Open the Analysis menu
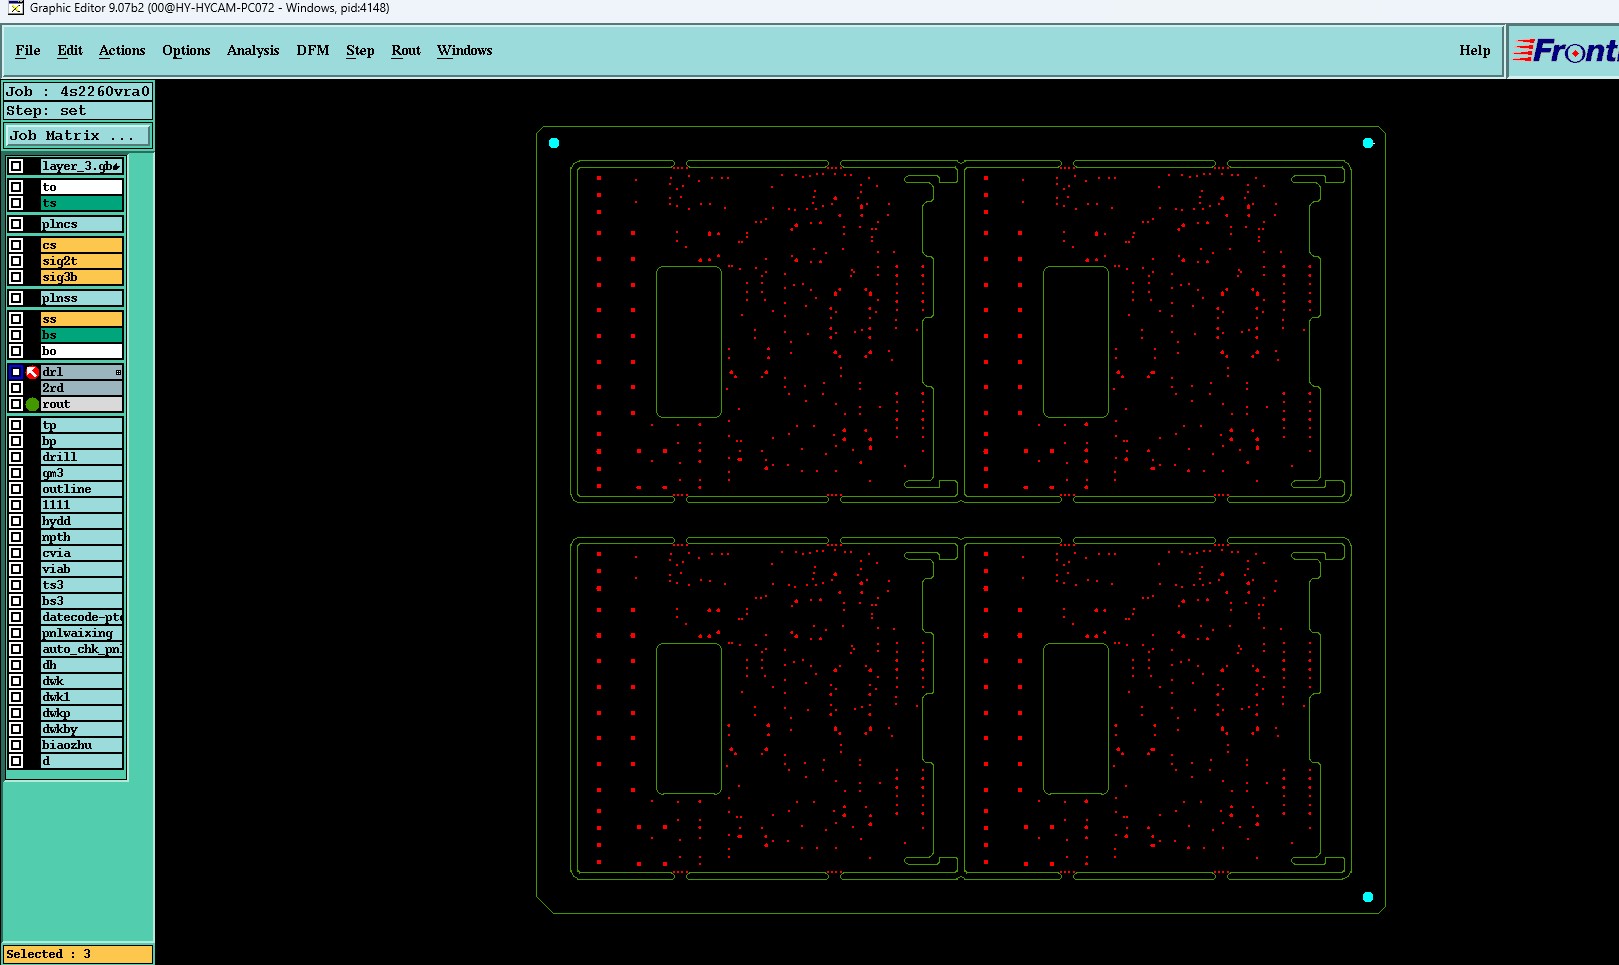This screenshot has width=1619, height=965. pos(253,50)
